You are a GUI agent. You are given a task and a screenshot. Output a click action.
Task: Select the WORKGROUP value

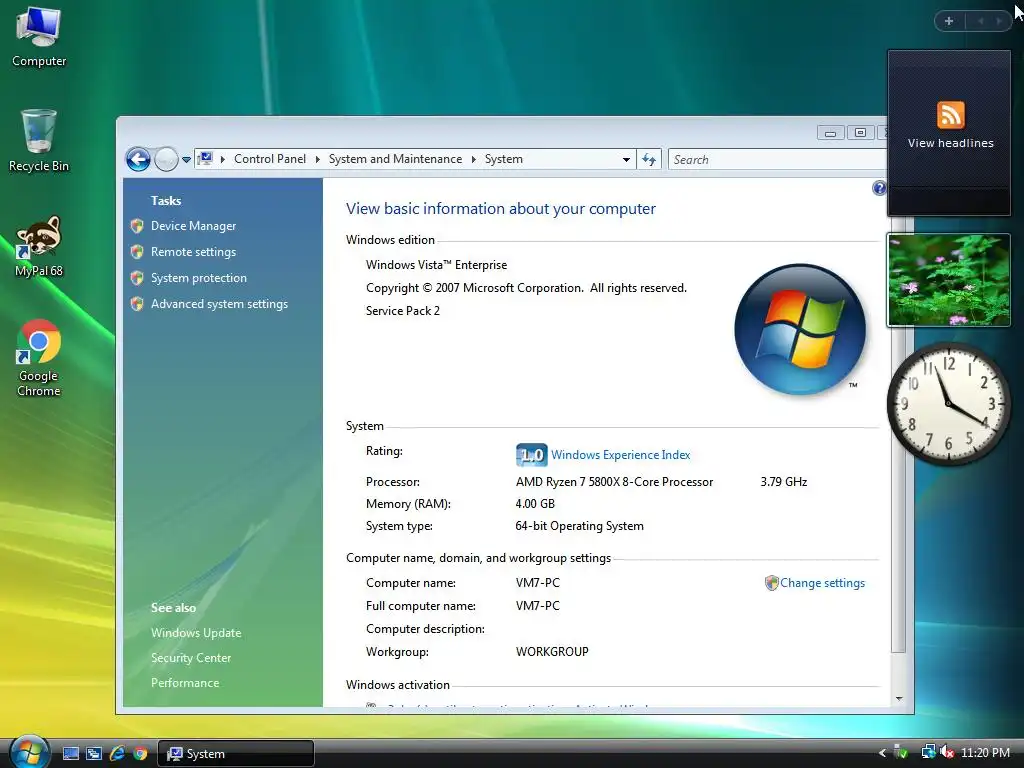click(x=552, y=651)
